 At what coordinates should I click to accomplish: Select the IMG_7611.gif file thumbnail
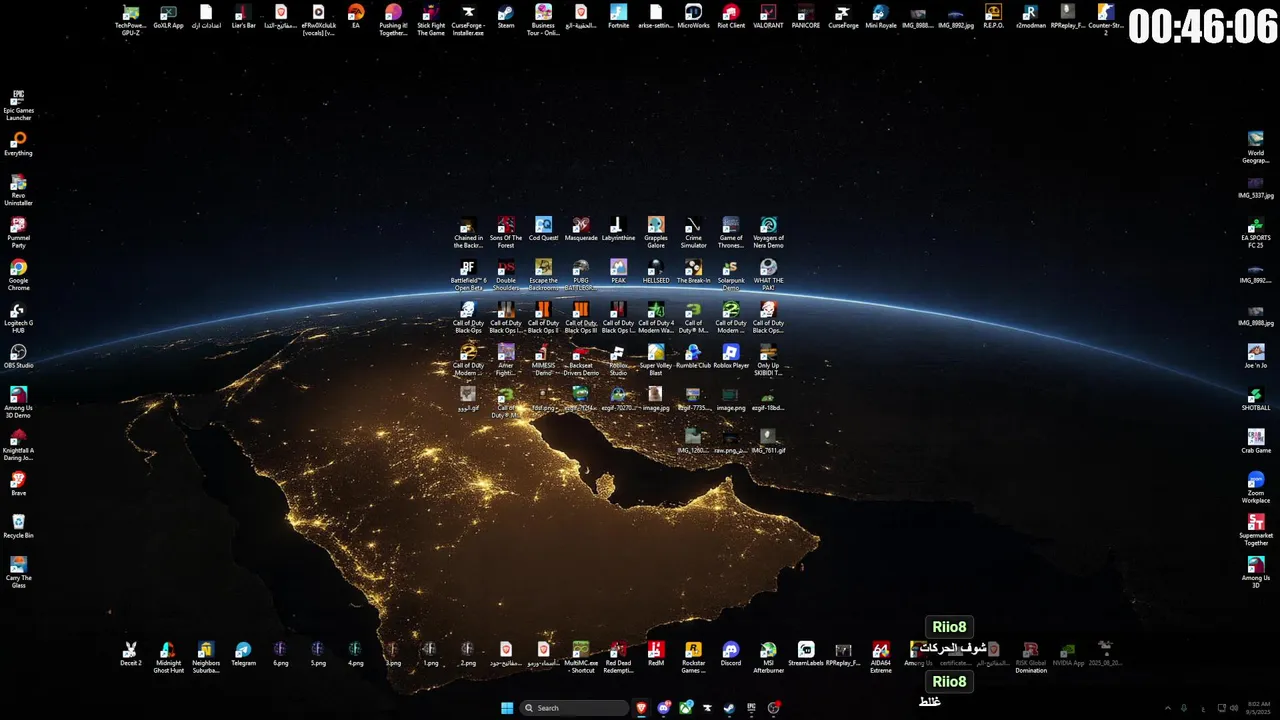tap(768, 442)
